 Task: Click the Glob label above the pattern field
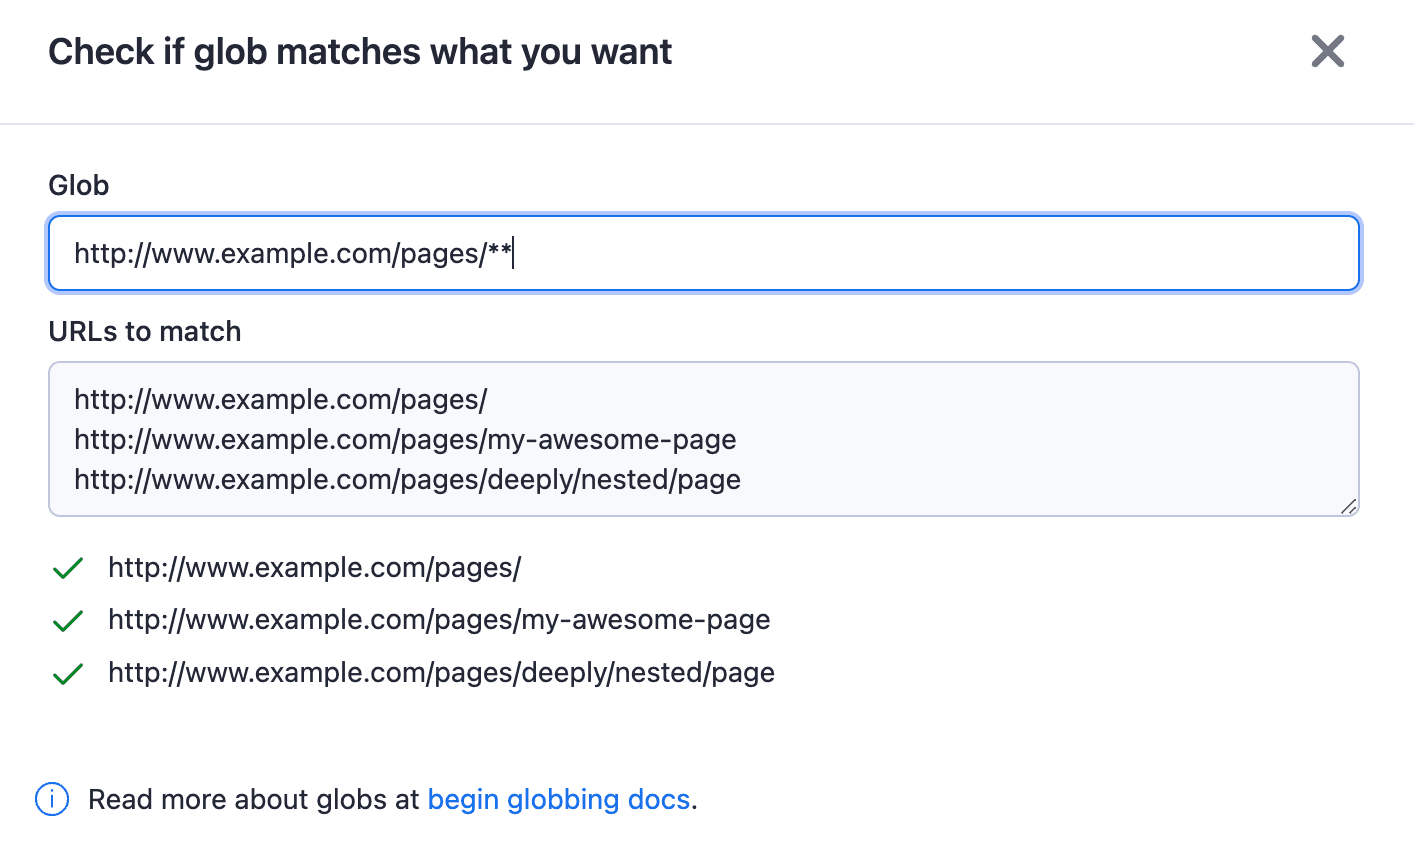(x=78, y=185)
